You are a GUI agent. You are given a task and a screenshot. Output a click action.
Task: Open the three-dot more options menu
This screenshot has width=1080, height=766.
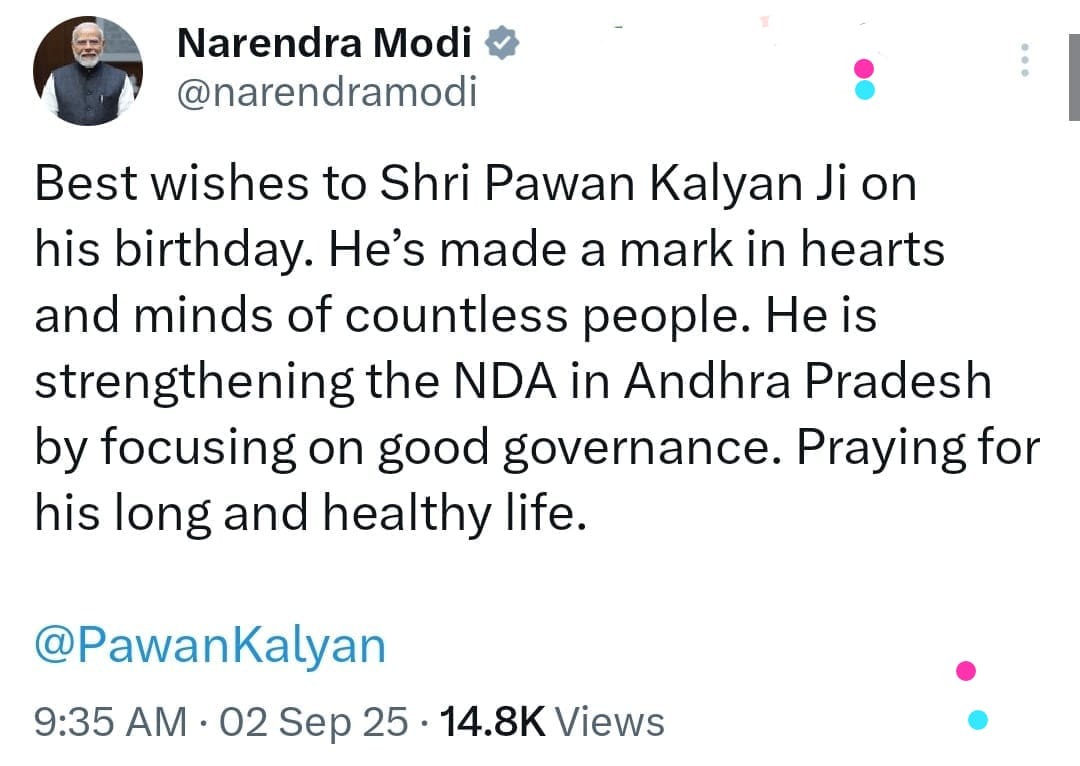[x=1024, y=62]
